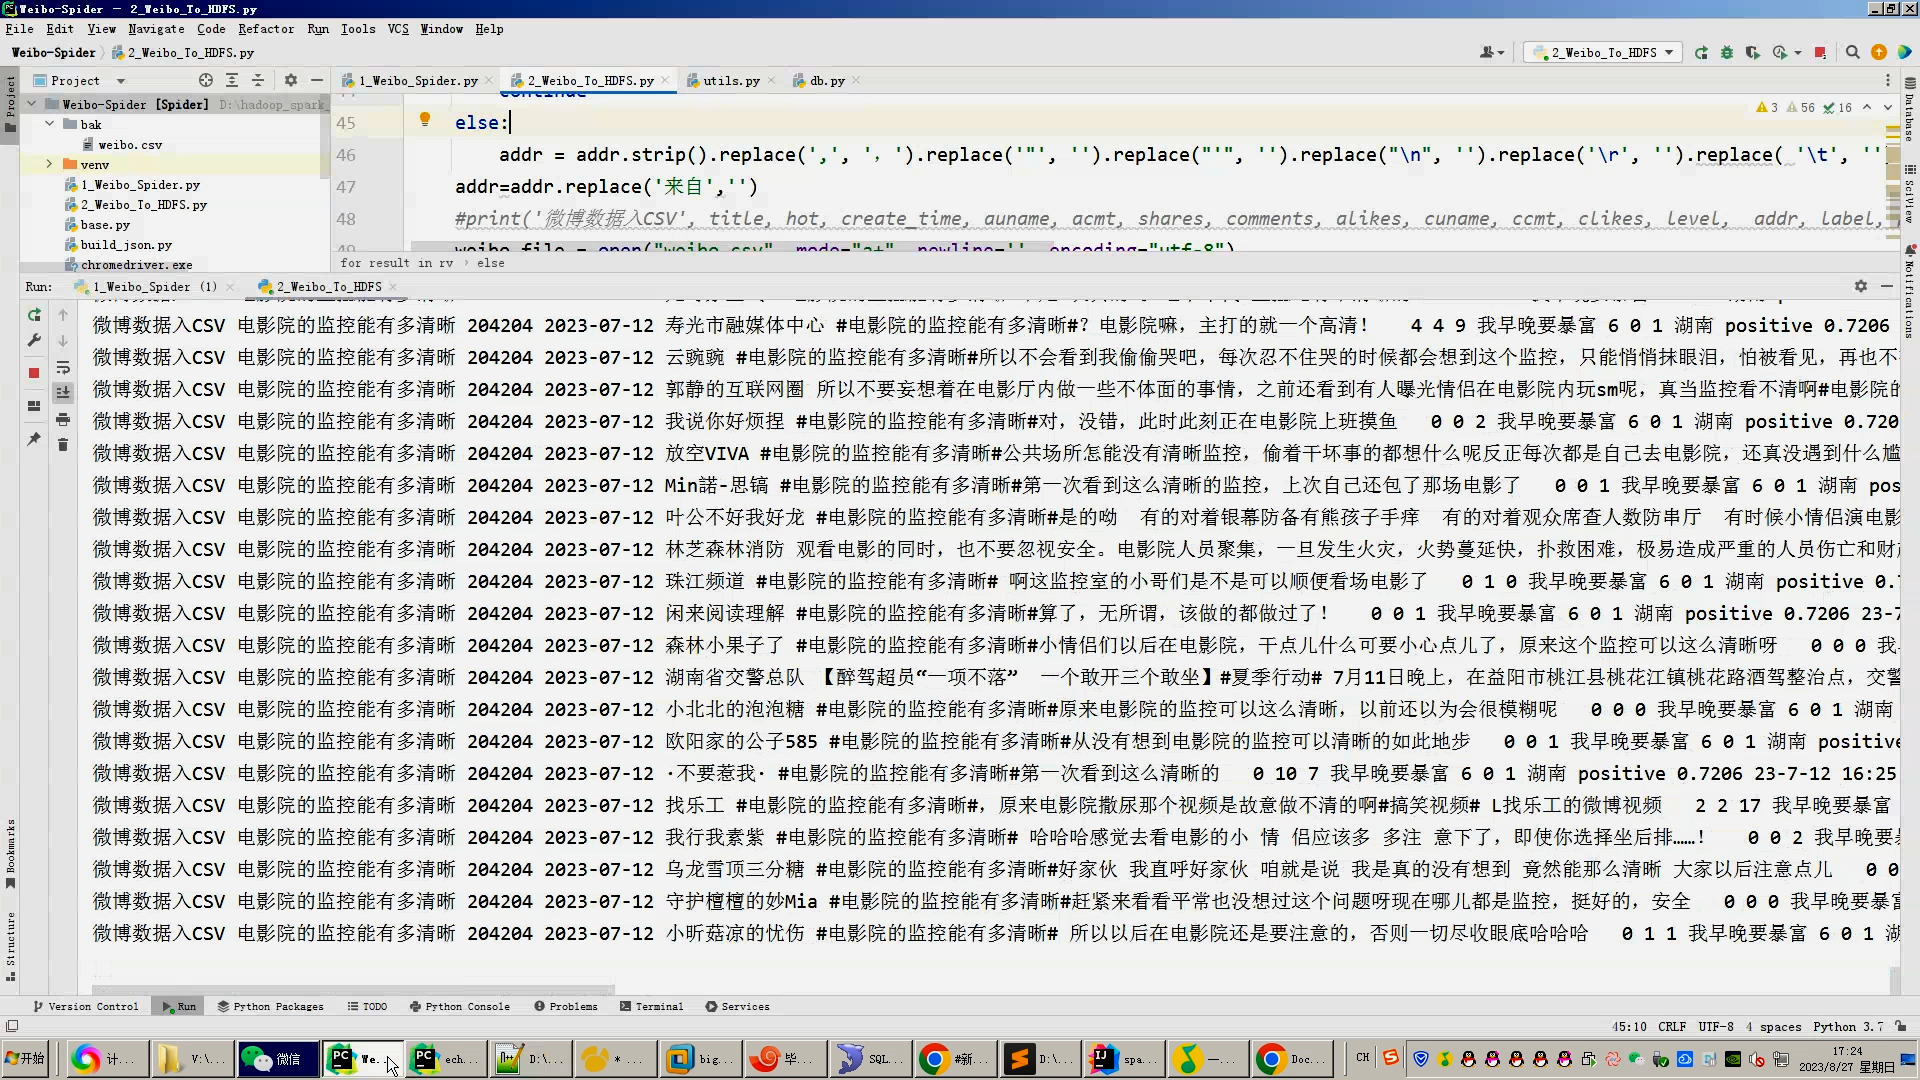Viewport: 1920px width, 1080px height.
Task: Click the Debug bug icon in toolbar
Action: (1727, 53)
